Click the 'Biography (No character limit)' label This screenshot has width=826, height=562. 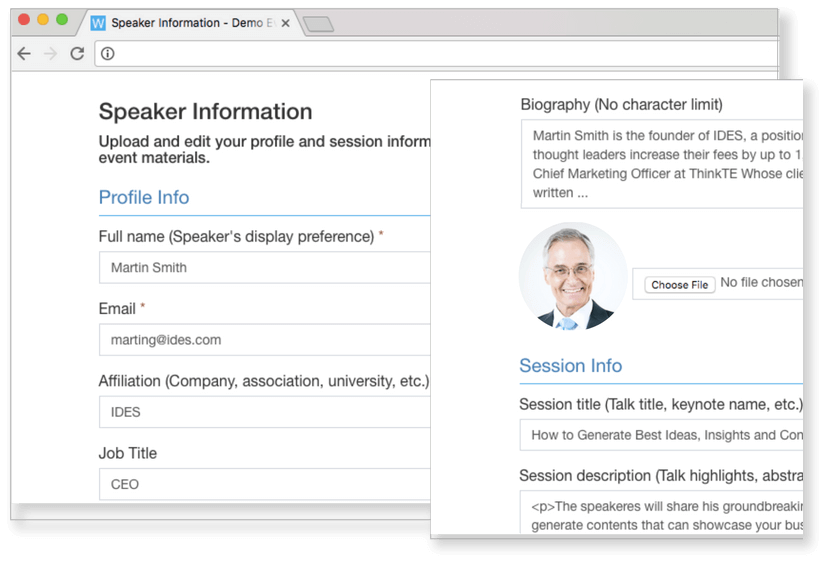point(622,104)
